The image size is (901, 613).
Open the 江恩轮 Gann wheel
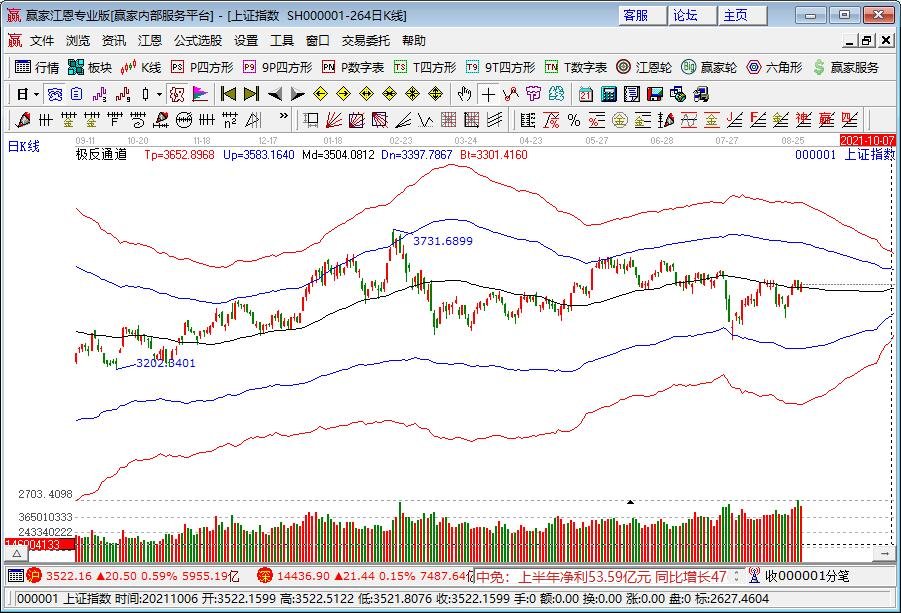pos(644,67)
